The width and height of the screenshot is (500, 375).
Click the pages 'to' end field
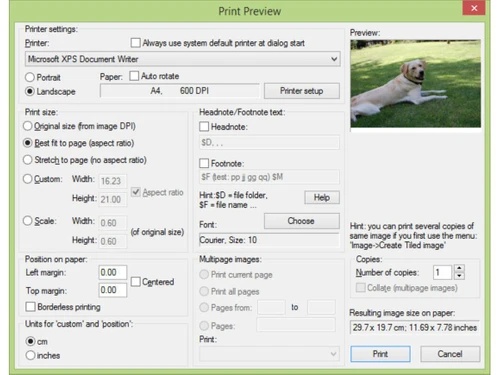click(321, 307)
